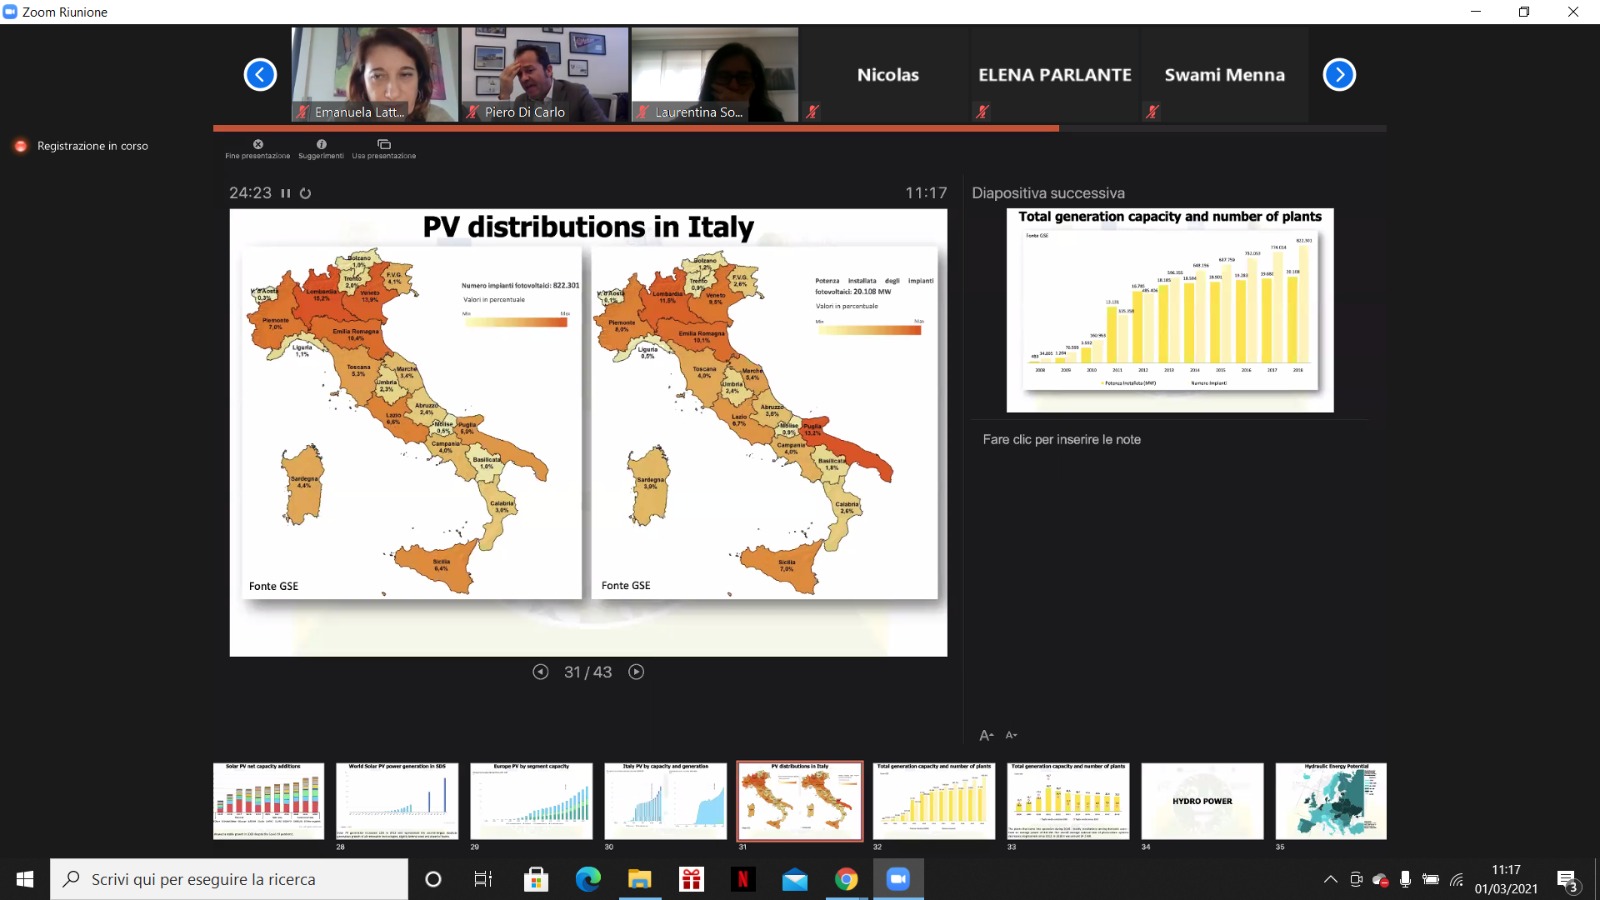
Task: Expand hidden system tray icons
Action: click(x=1330, y=879)
